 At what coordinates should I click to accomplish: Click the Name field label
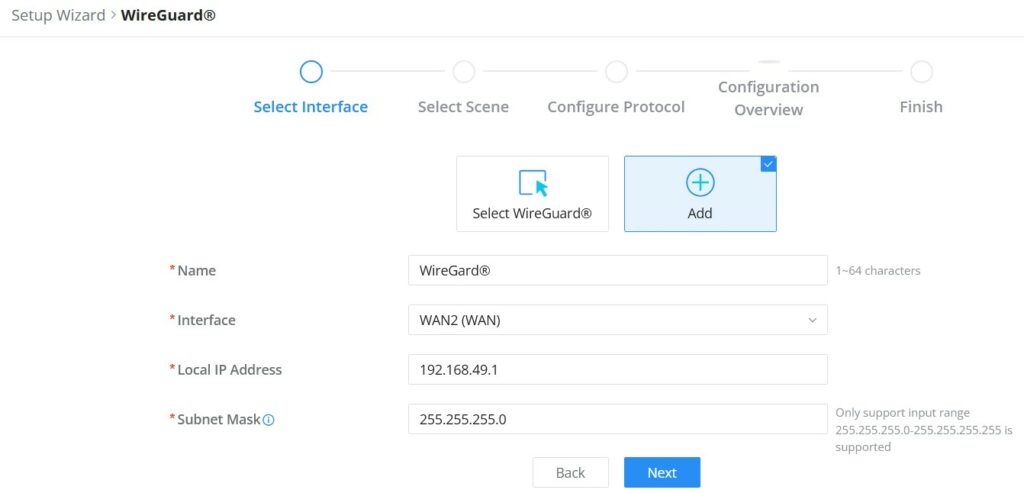pyautogui.click(x=197, y=270)
